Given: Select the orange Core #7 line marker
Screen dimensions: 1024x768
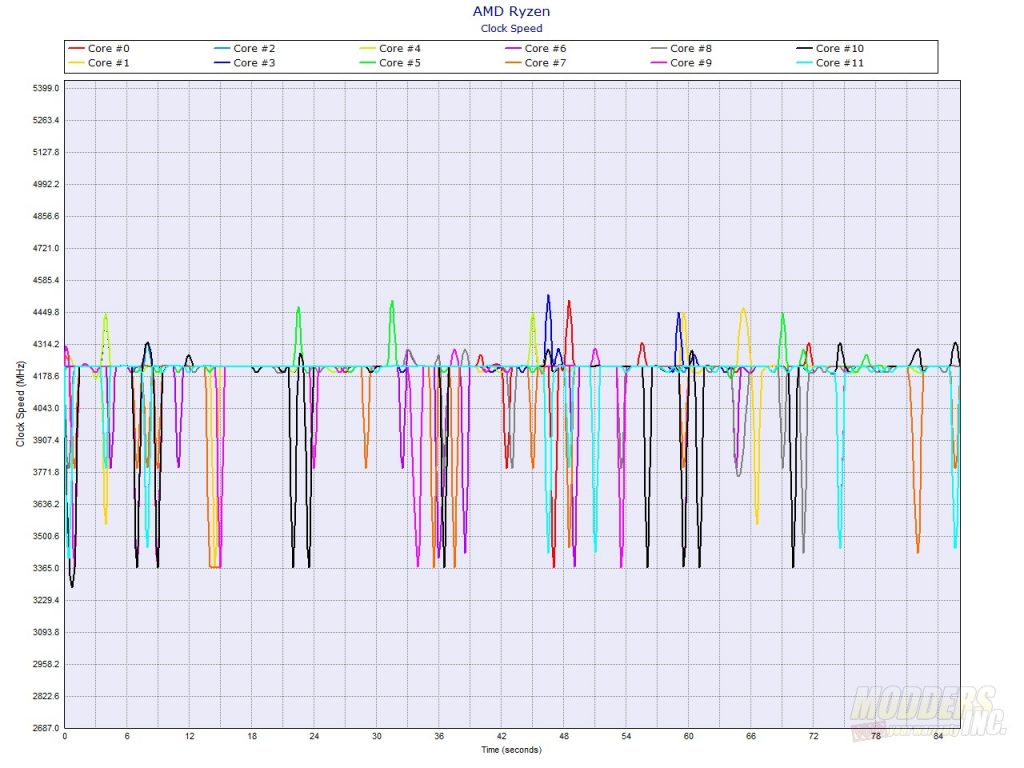Looking at the screenshot, I should coord(512,62).
